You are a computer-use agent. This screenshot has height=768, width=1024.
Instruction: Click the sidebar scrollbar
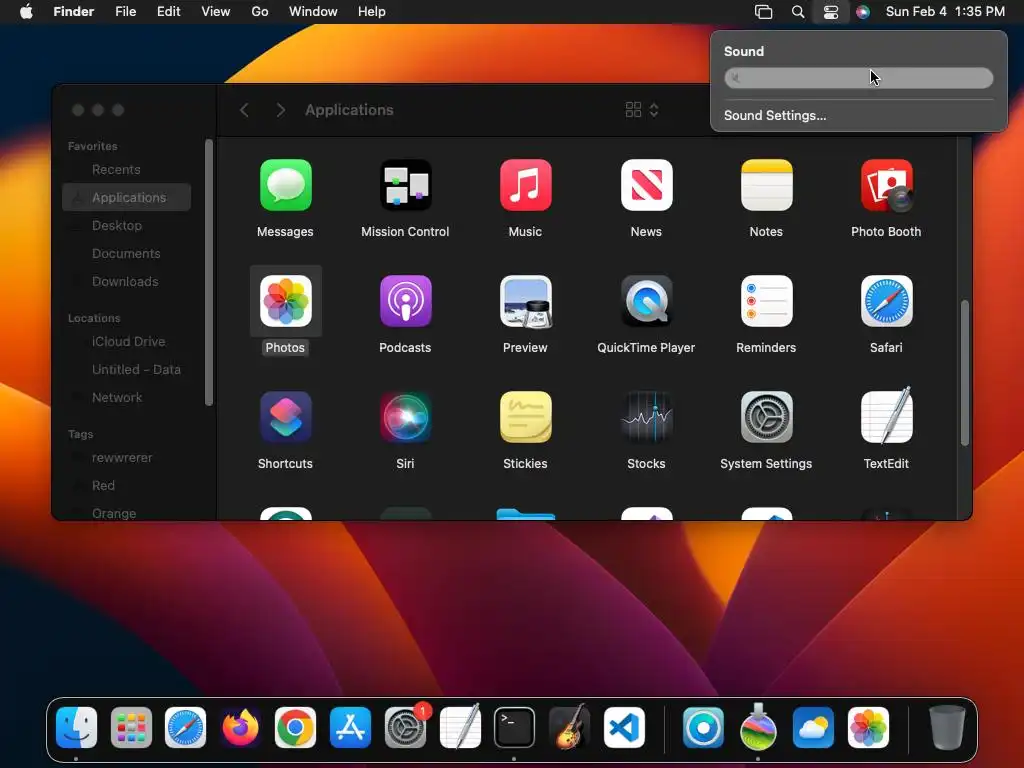pos(209,272)
